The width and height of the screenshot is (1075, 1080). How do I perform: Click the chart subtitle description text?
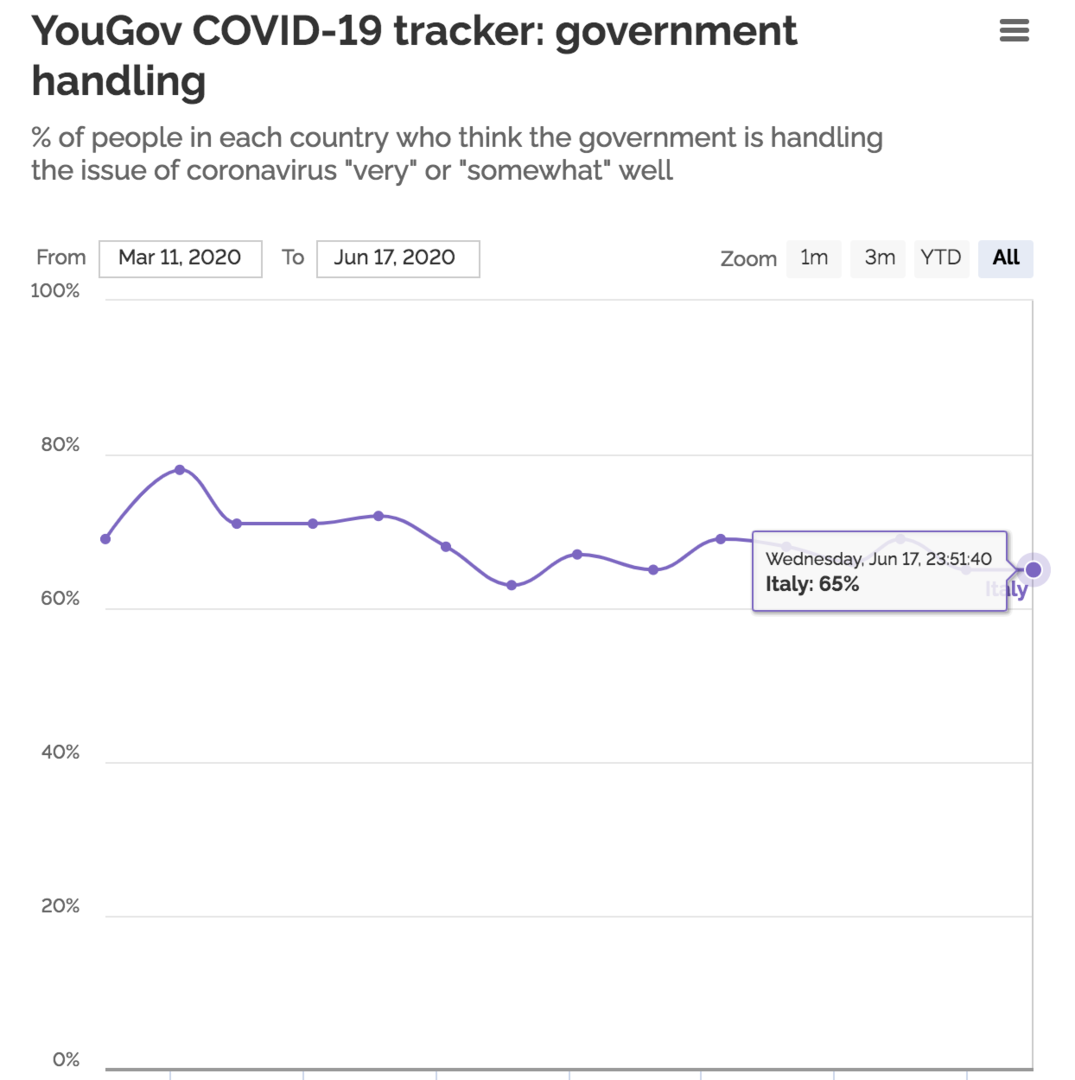click(x=457, y=154)
